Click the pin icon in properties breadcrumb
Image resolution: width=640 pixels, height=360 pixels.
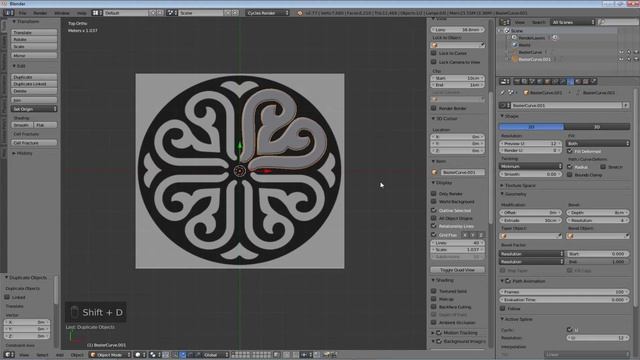click(502, 93)
